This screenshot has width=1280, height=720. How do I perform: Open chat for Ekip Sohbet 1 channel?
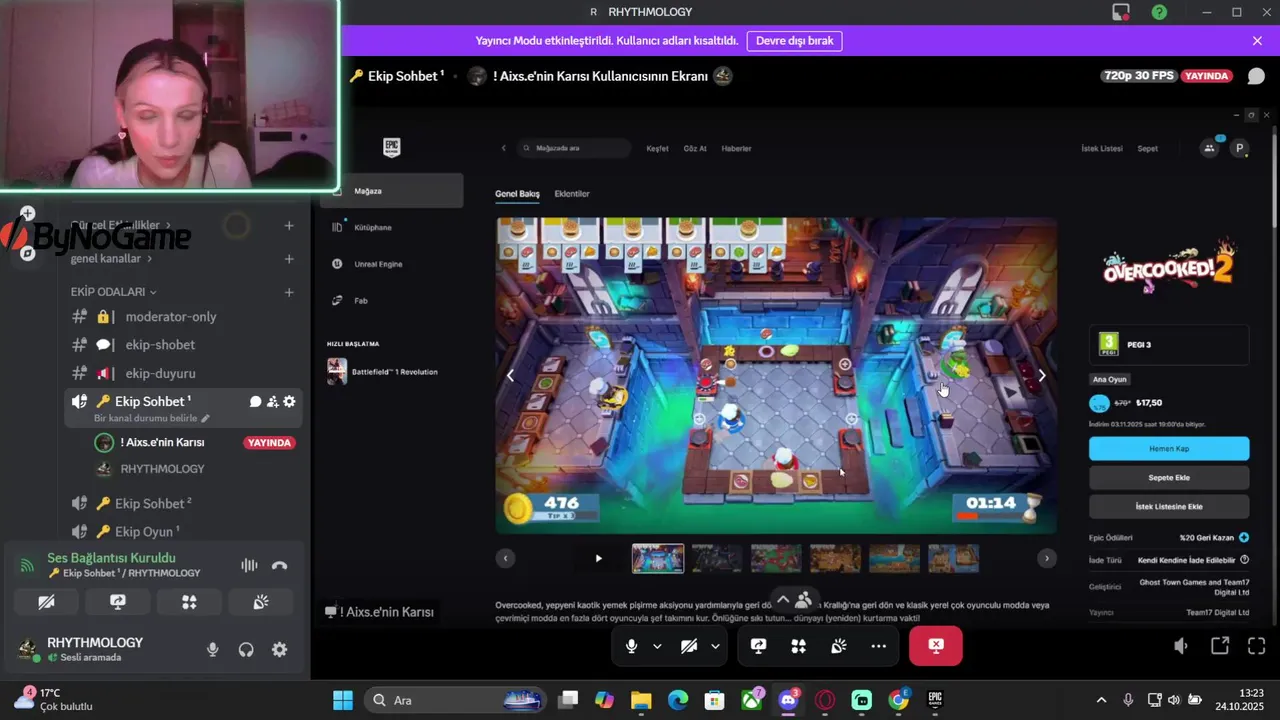point(255,401)
